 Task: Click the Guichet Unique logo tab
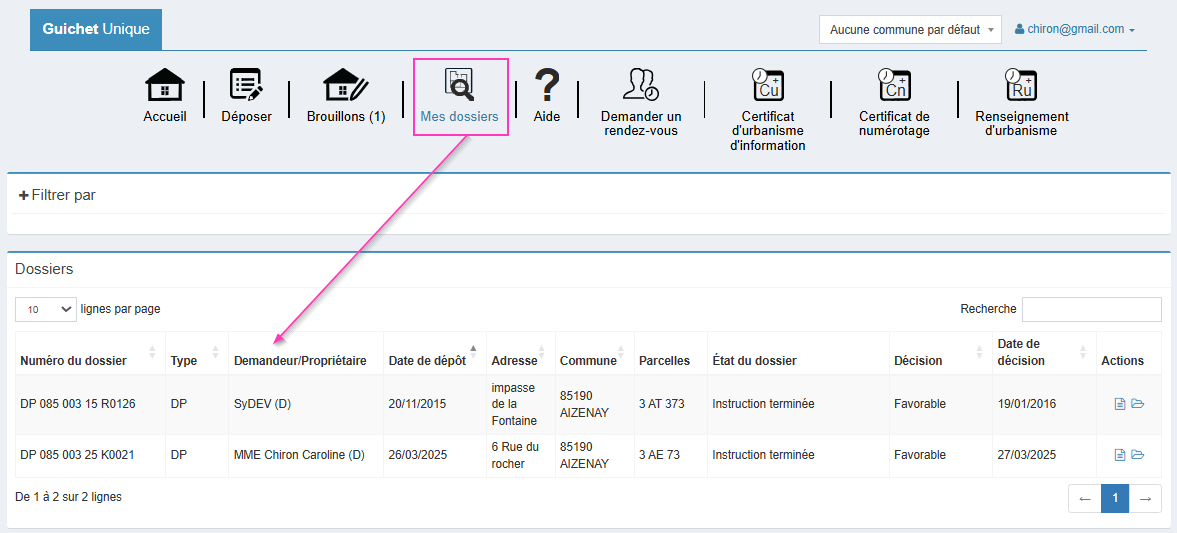pos(96,30)
